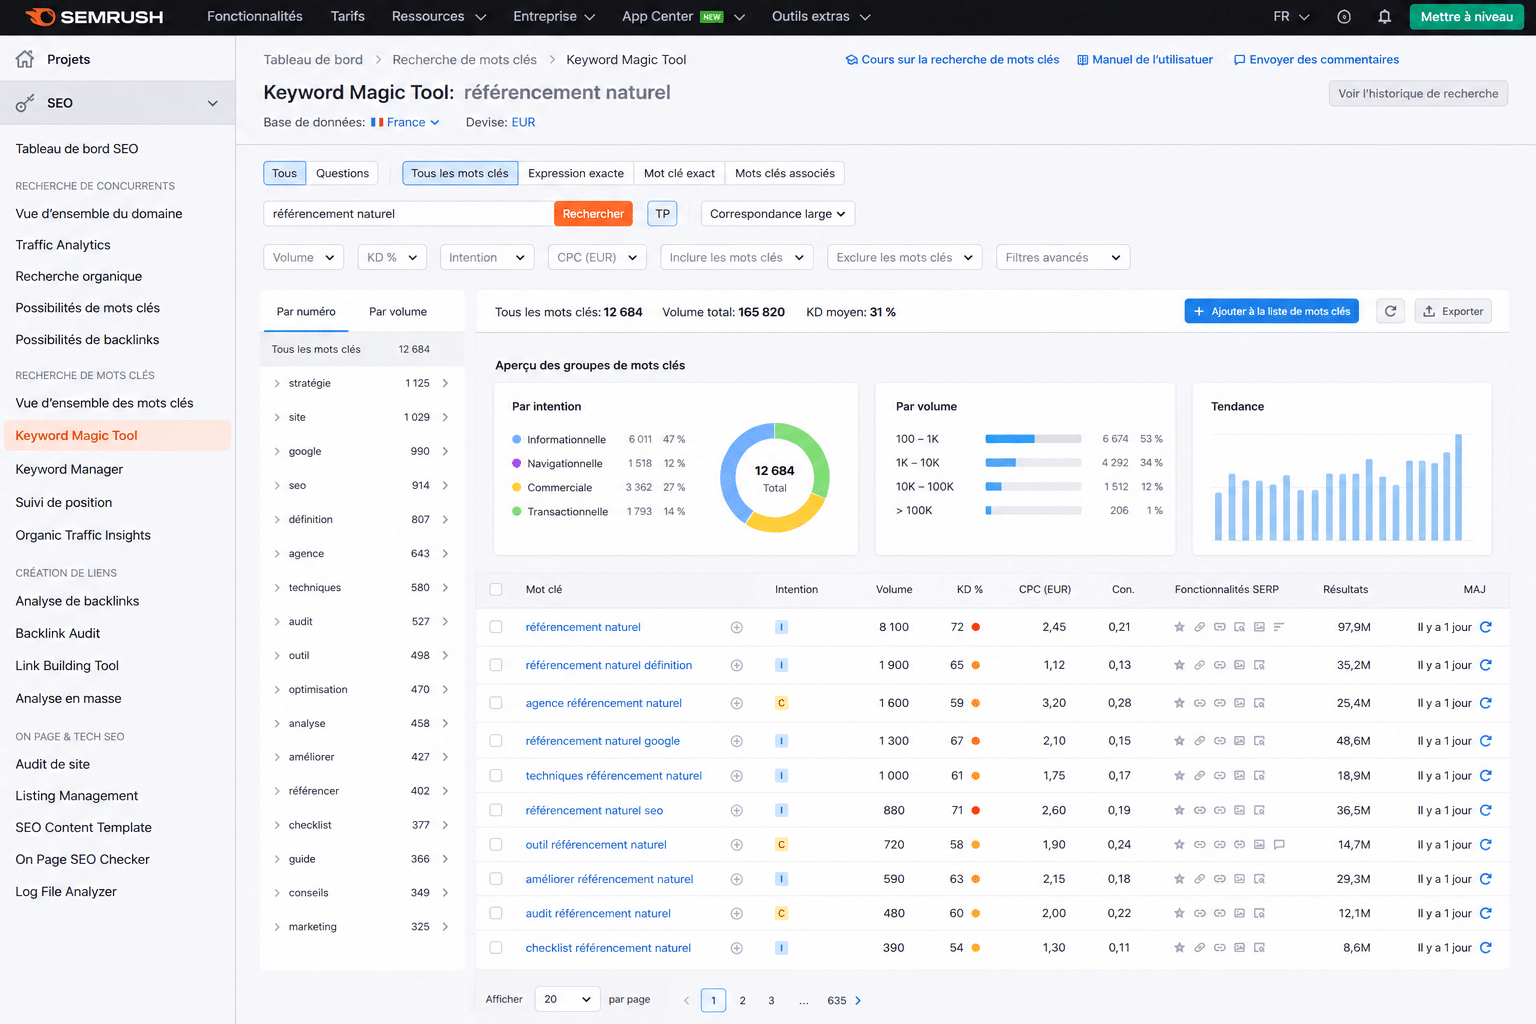Click link SERP icon for améliorer référencement naturel
Image resolution: width=1536 pixels, height=1024 pixels.
coord(1199,879)
